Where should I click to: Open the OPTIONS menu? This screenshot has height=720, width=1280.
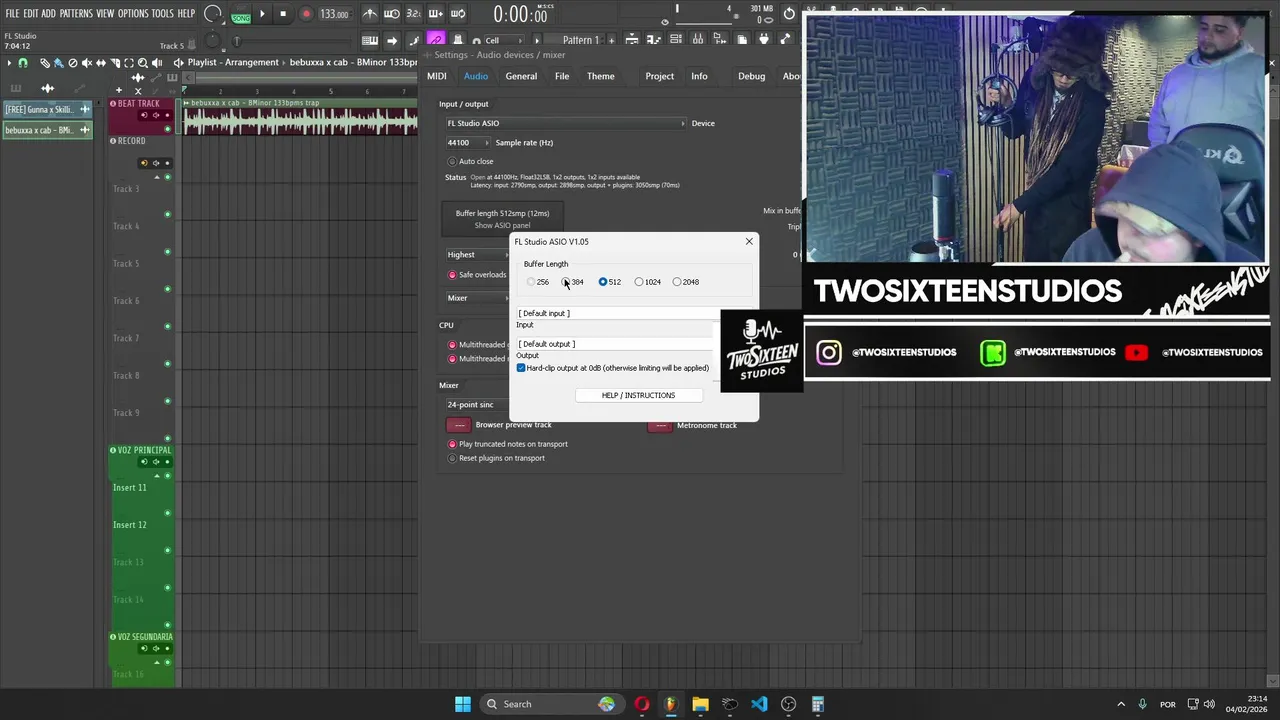[x=133, y=14]
